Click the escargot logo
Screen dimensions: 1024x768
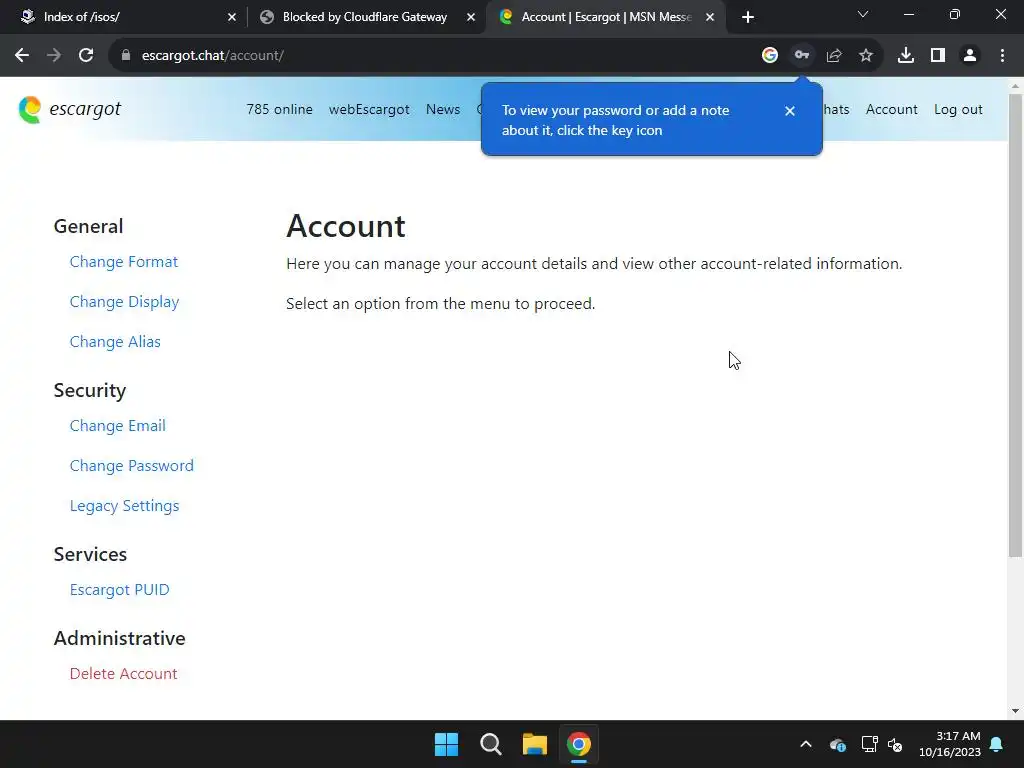click(x=70, y=109)
